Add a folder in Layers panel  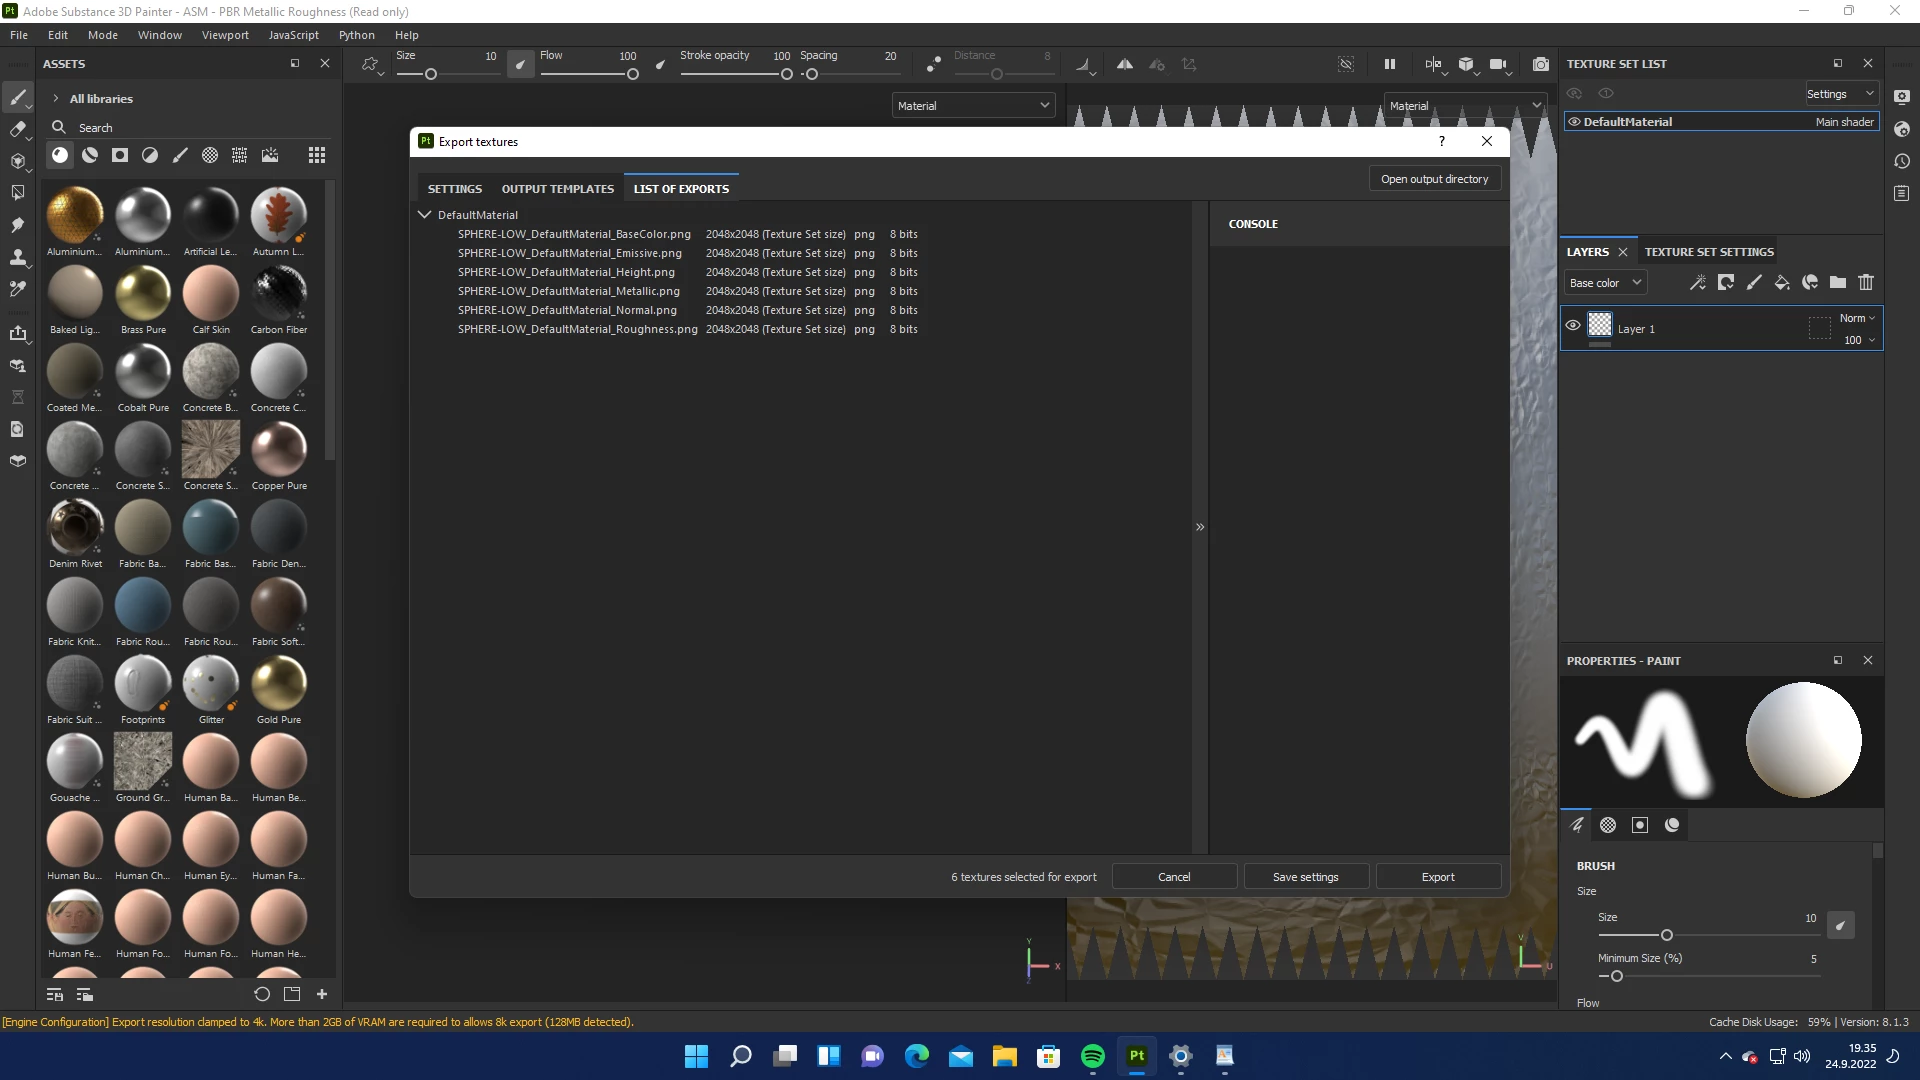pyautogui.click(x=1838, y=283)
